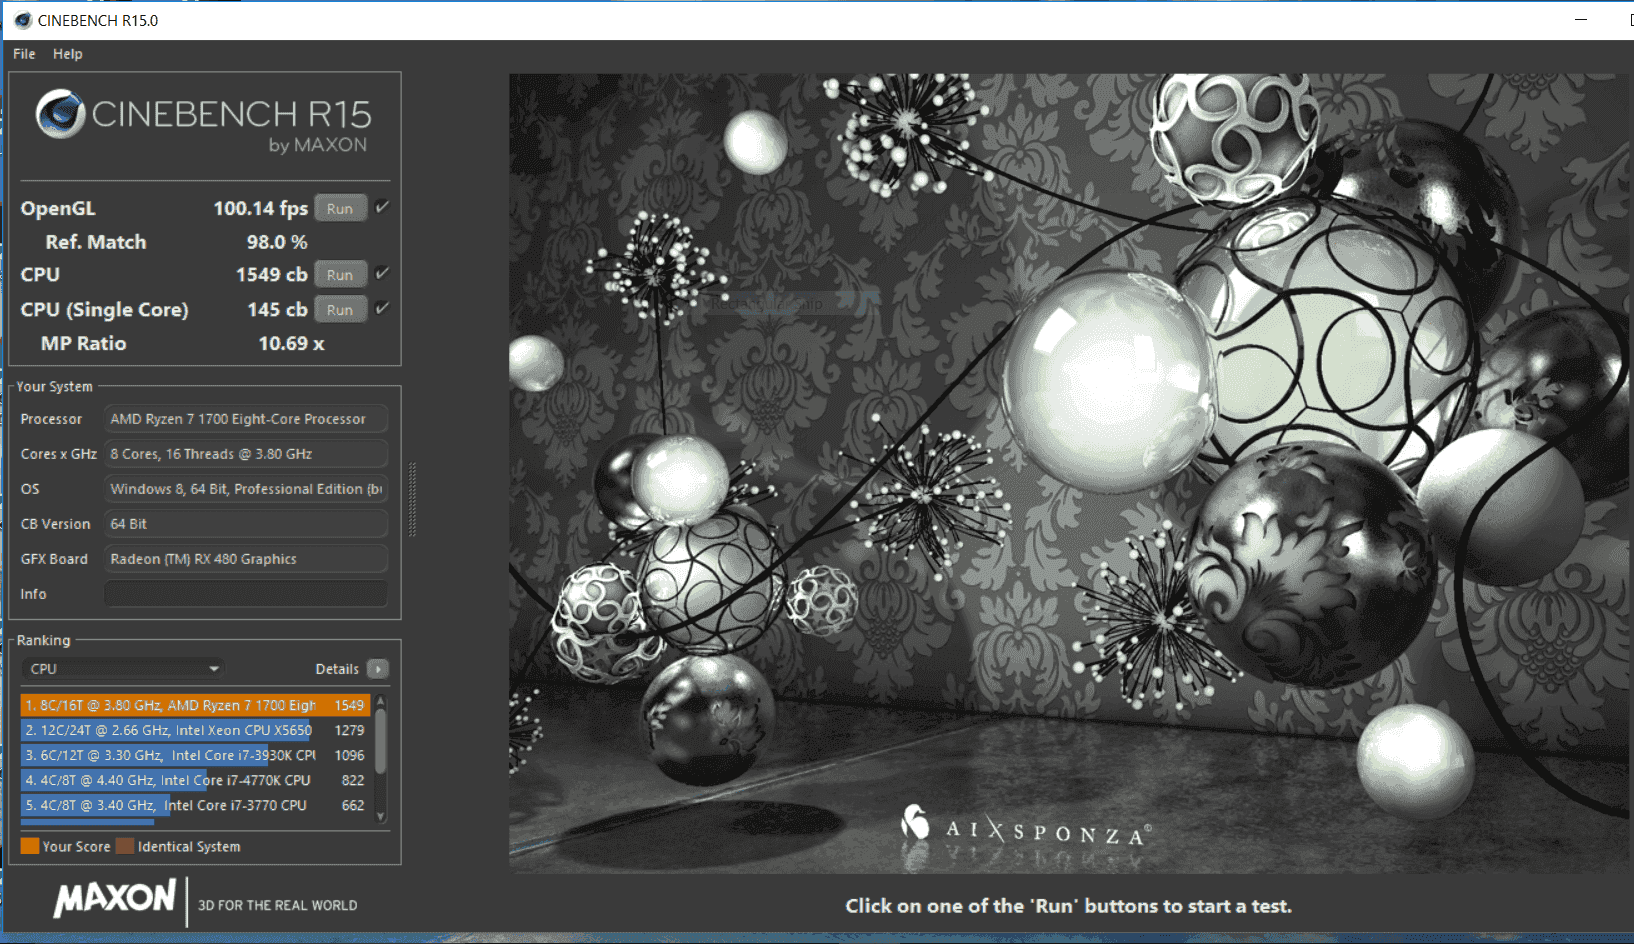Click the OS field Windows 8
This screenshot has height=944, width=1634.
coord(246,489)
